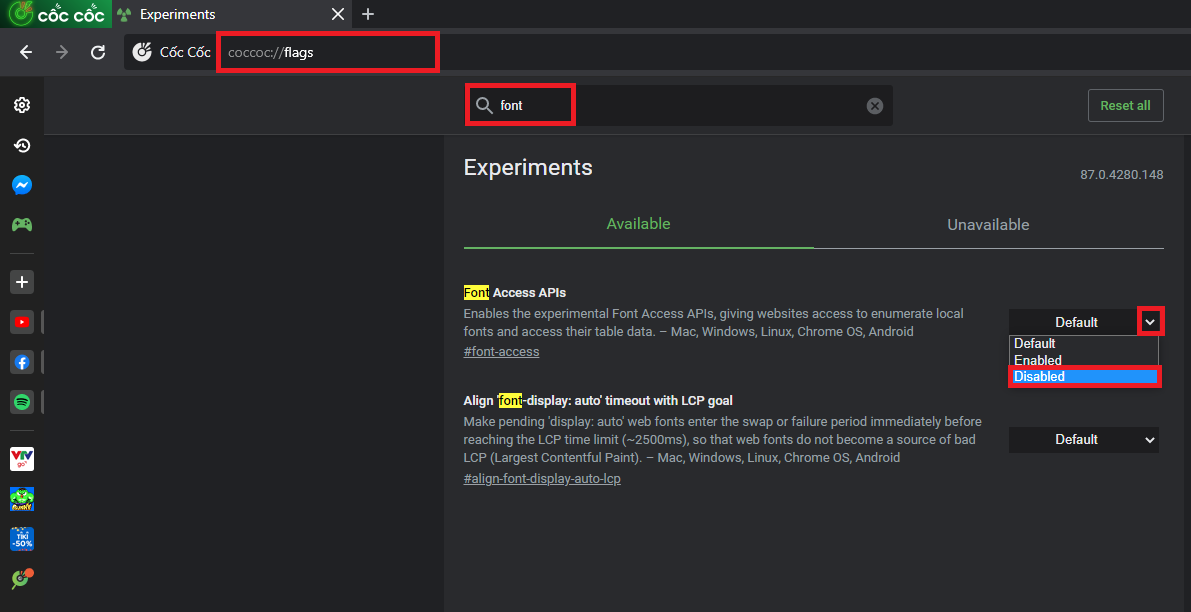Open YouTube from the sidebar
Screen dimensions: 1191x612
click(x=22, y=322)
